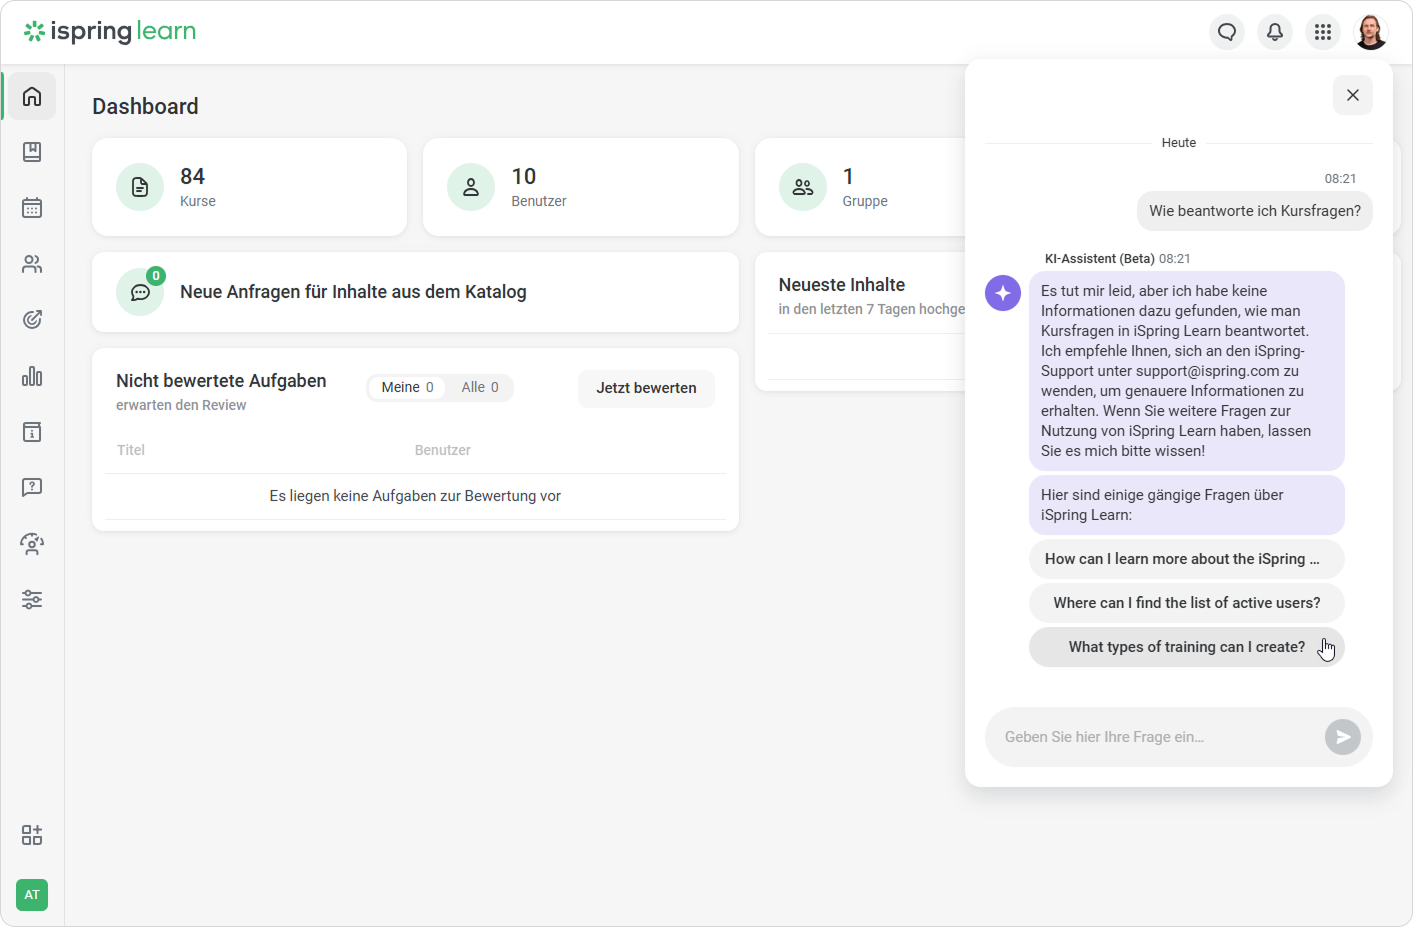This screenshot has height=927, width=1413.
Task: Click the question input field in chat
Action: coord(1155,737)
